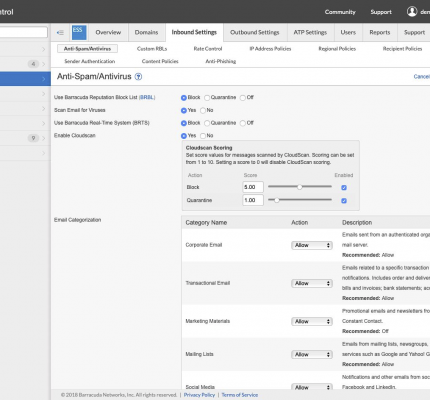Click the Quarantine score input field
Image resolution: width=430 pixels, height=400 pixels.
coord(253,200)
